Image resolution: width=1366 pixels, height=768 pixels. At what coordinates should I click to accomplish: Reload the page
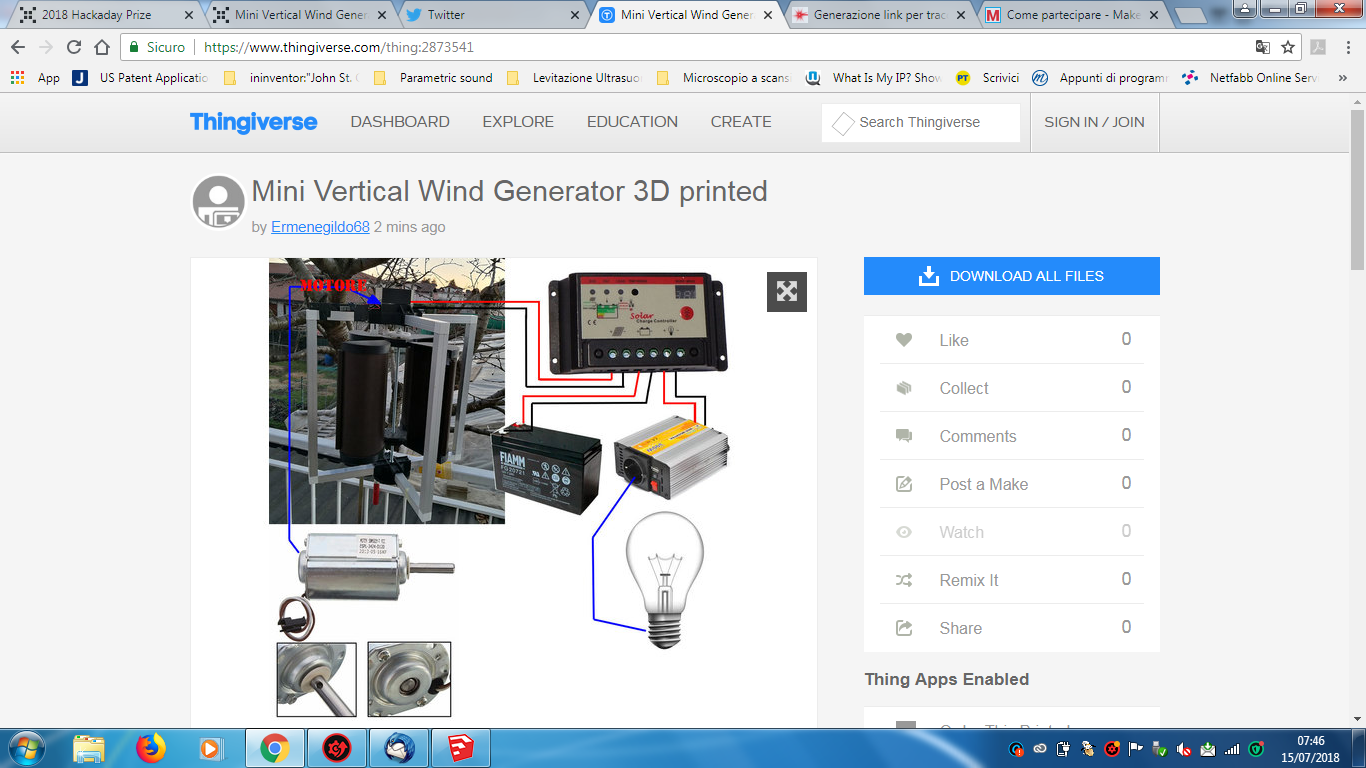click(x=74, y=47)
